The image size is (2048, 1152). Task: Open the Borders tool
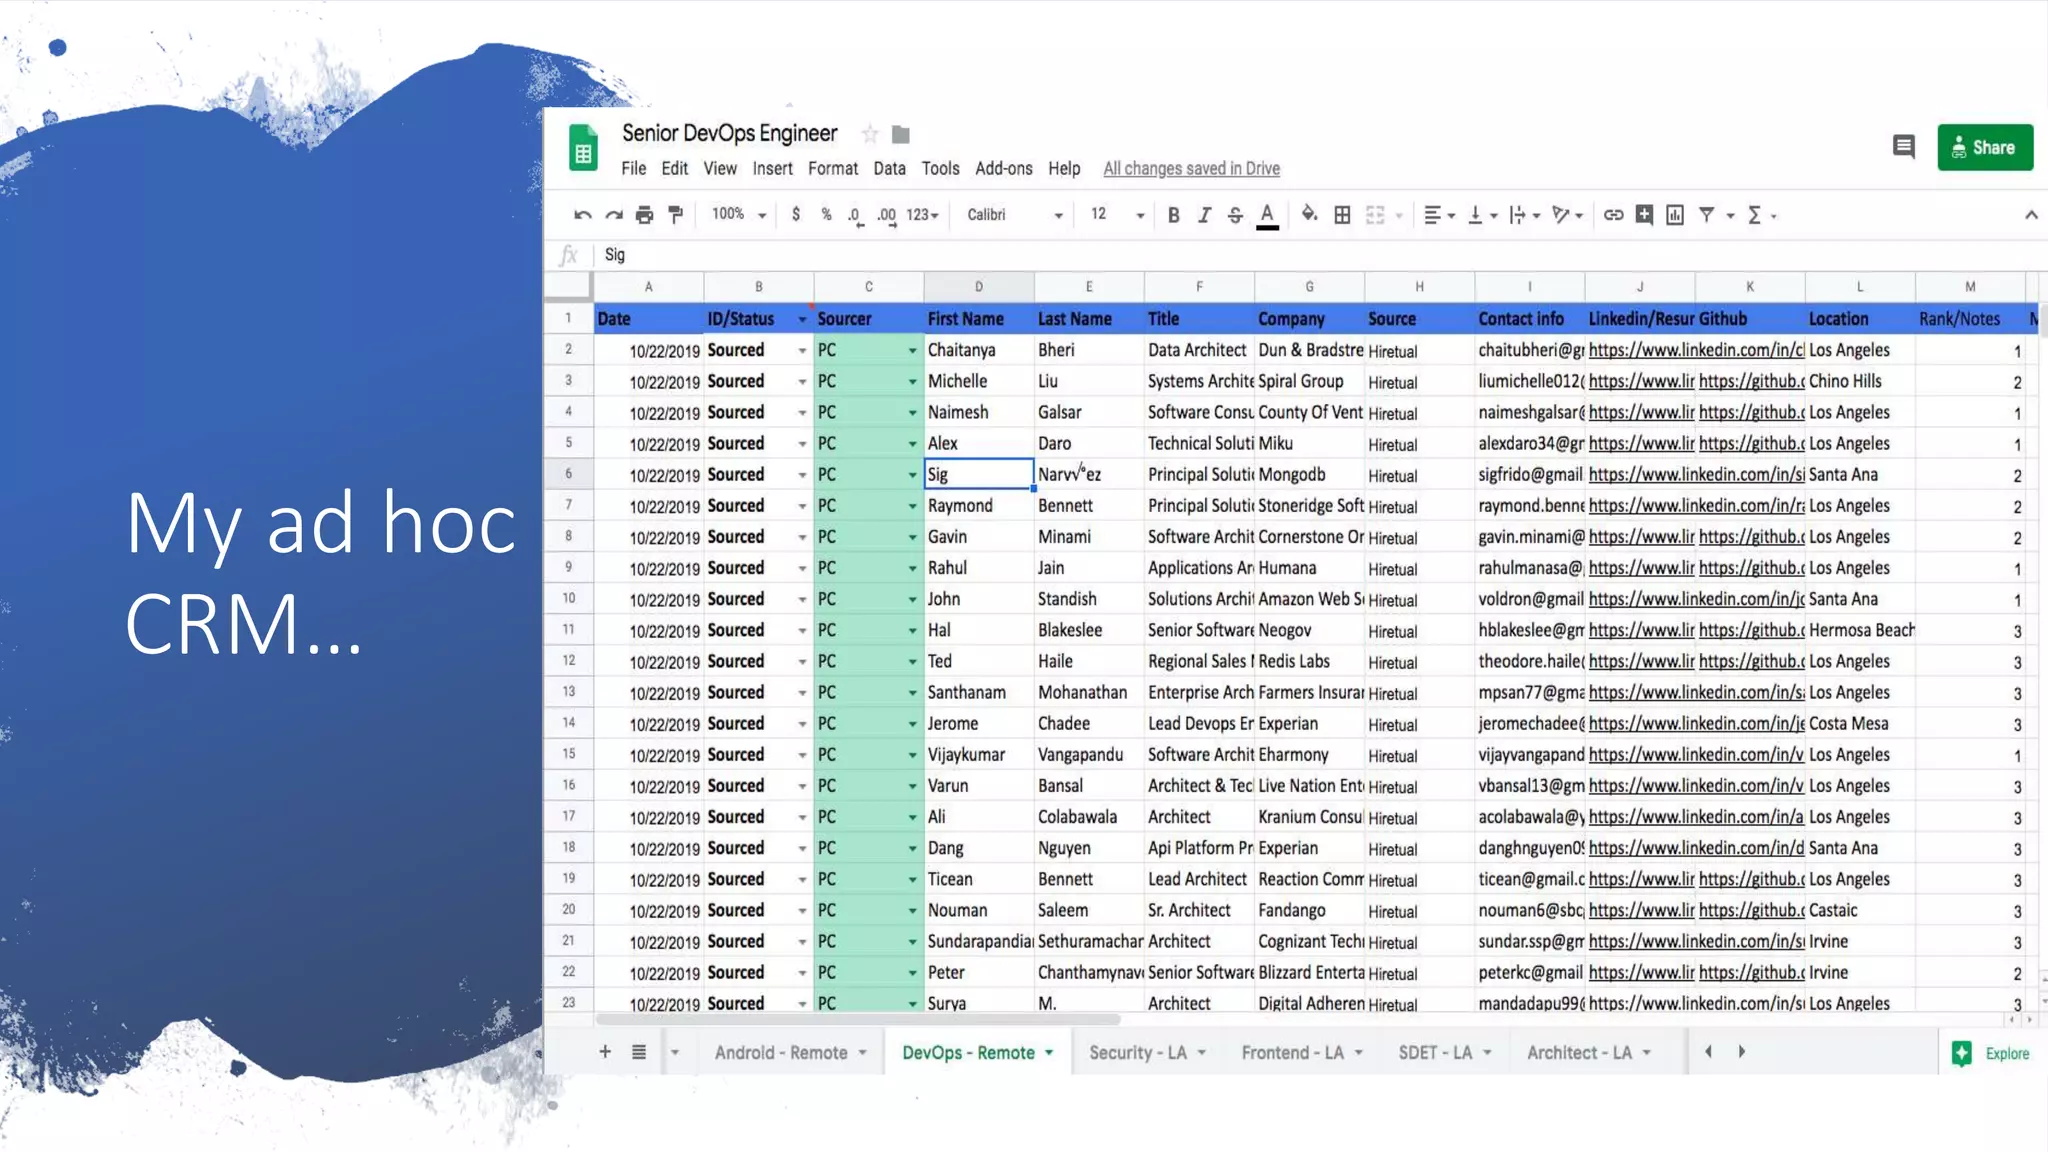tap(1342, 215)
